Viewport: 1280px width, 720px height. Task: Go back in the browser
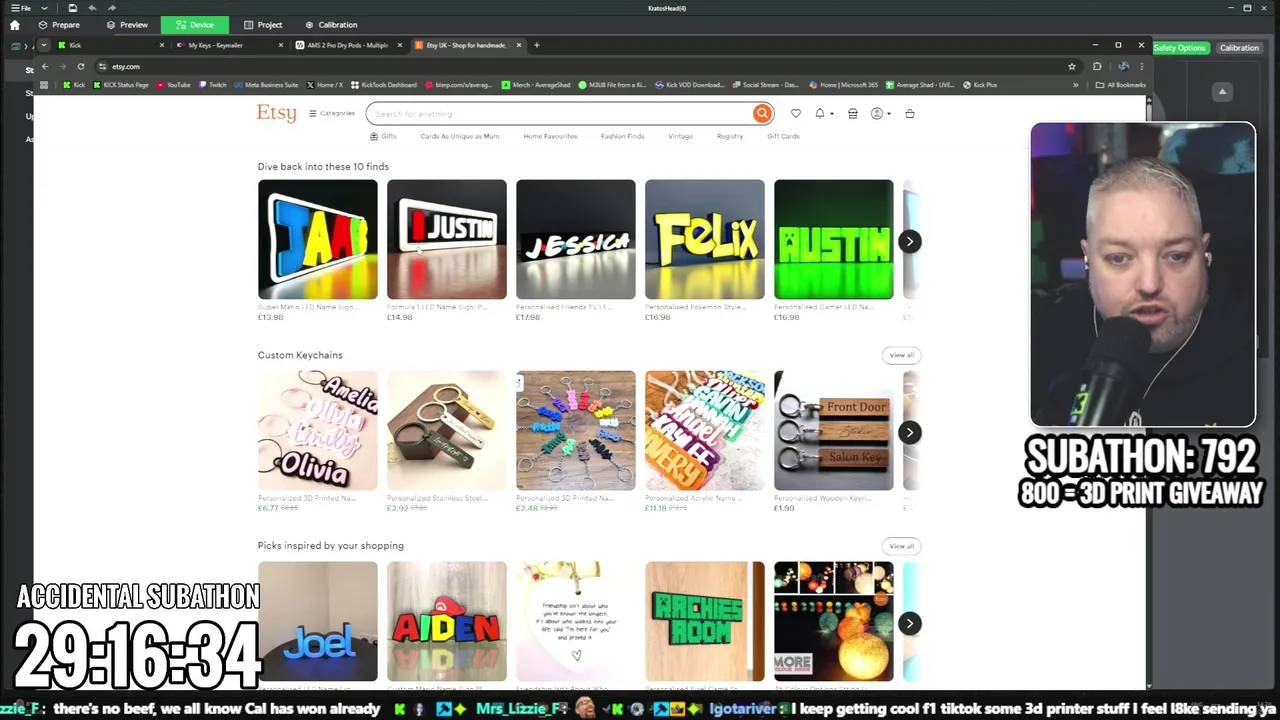(44, 66)
